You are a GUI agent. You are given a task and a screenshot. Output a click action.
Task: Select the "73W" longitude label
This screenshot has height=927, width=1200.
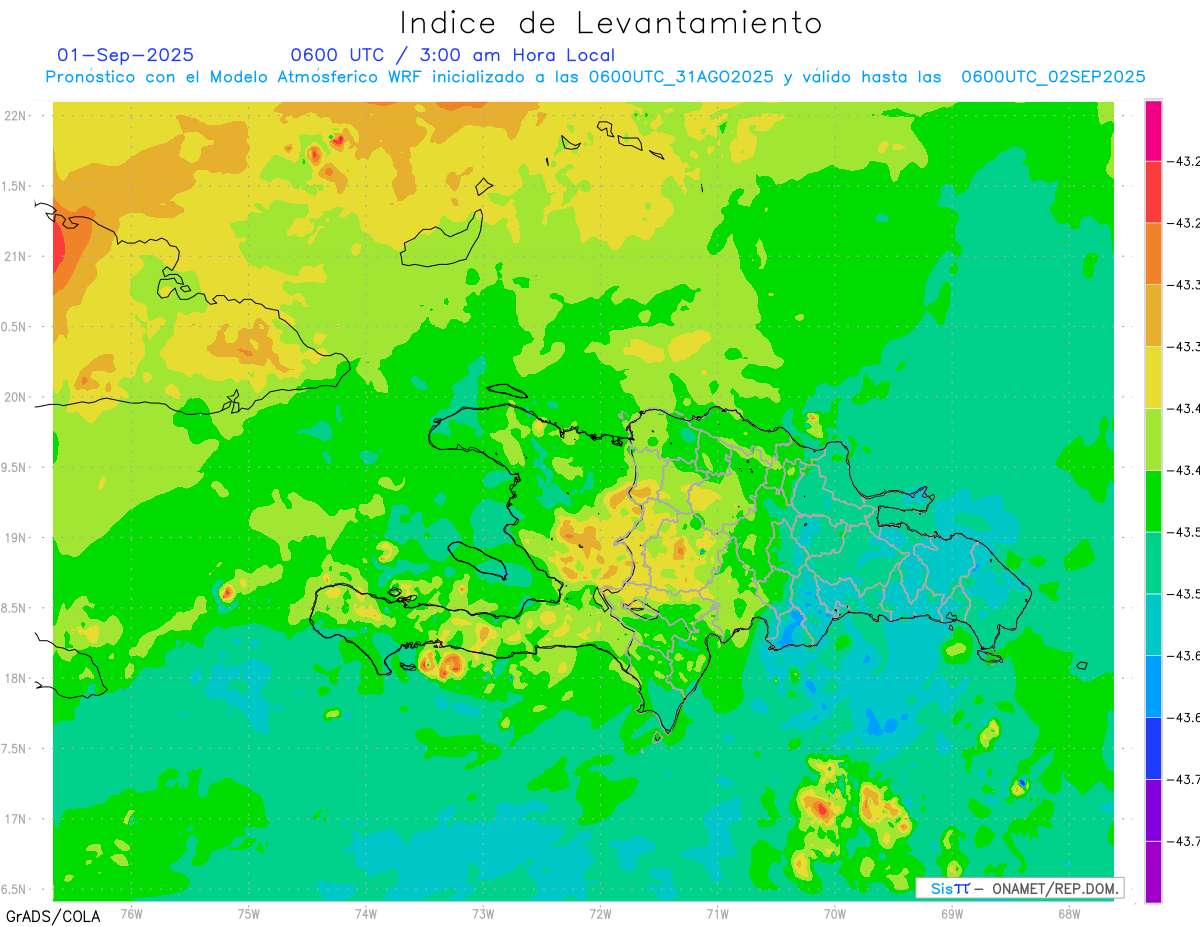(483, 913)
